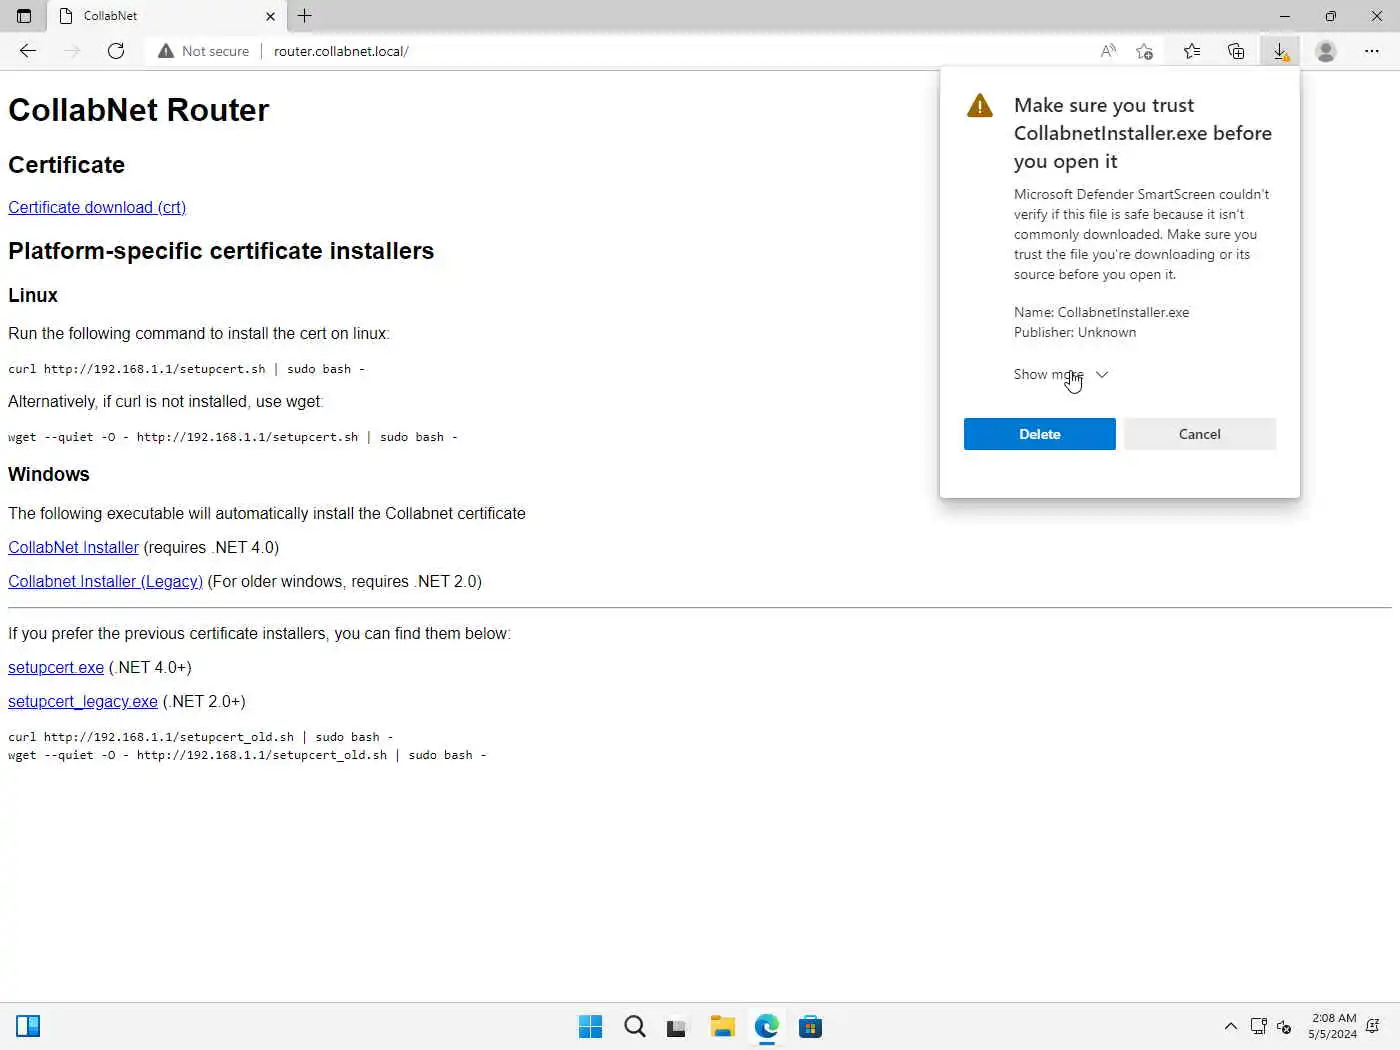The image size is (1400, 1050).
Task: Open the Downloads toolbar icon
Action: (1280, 51)
